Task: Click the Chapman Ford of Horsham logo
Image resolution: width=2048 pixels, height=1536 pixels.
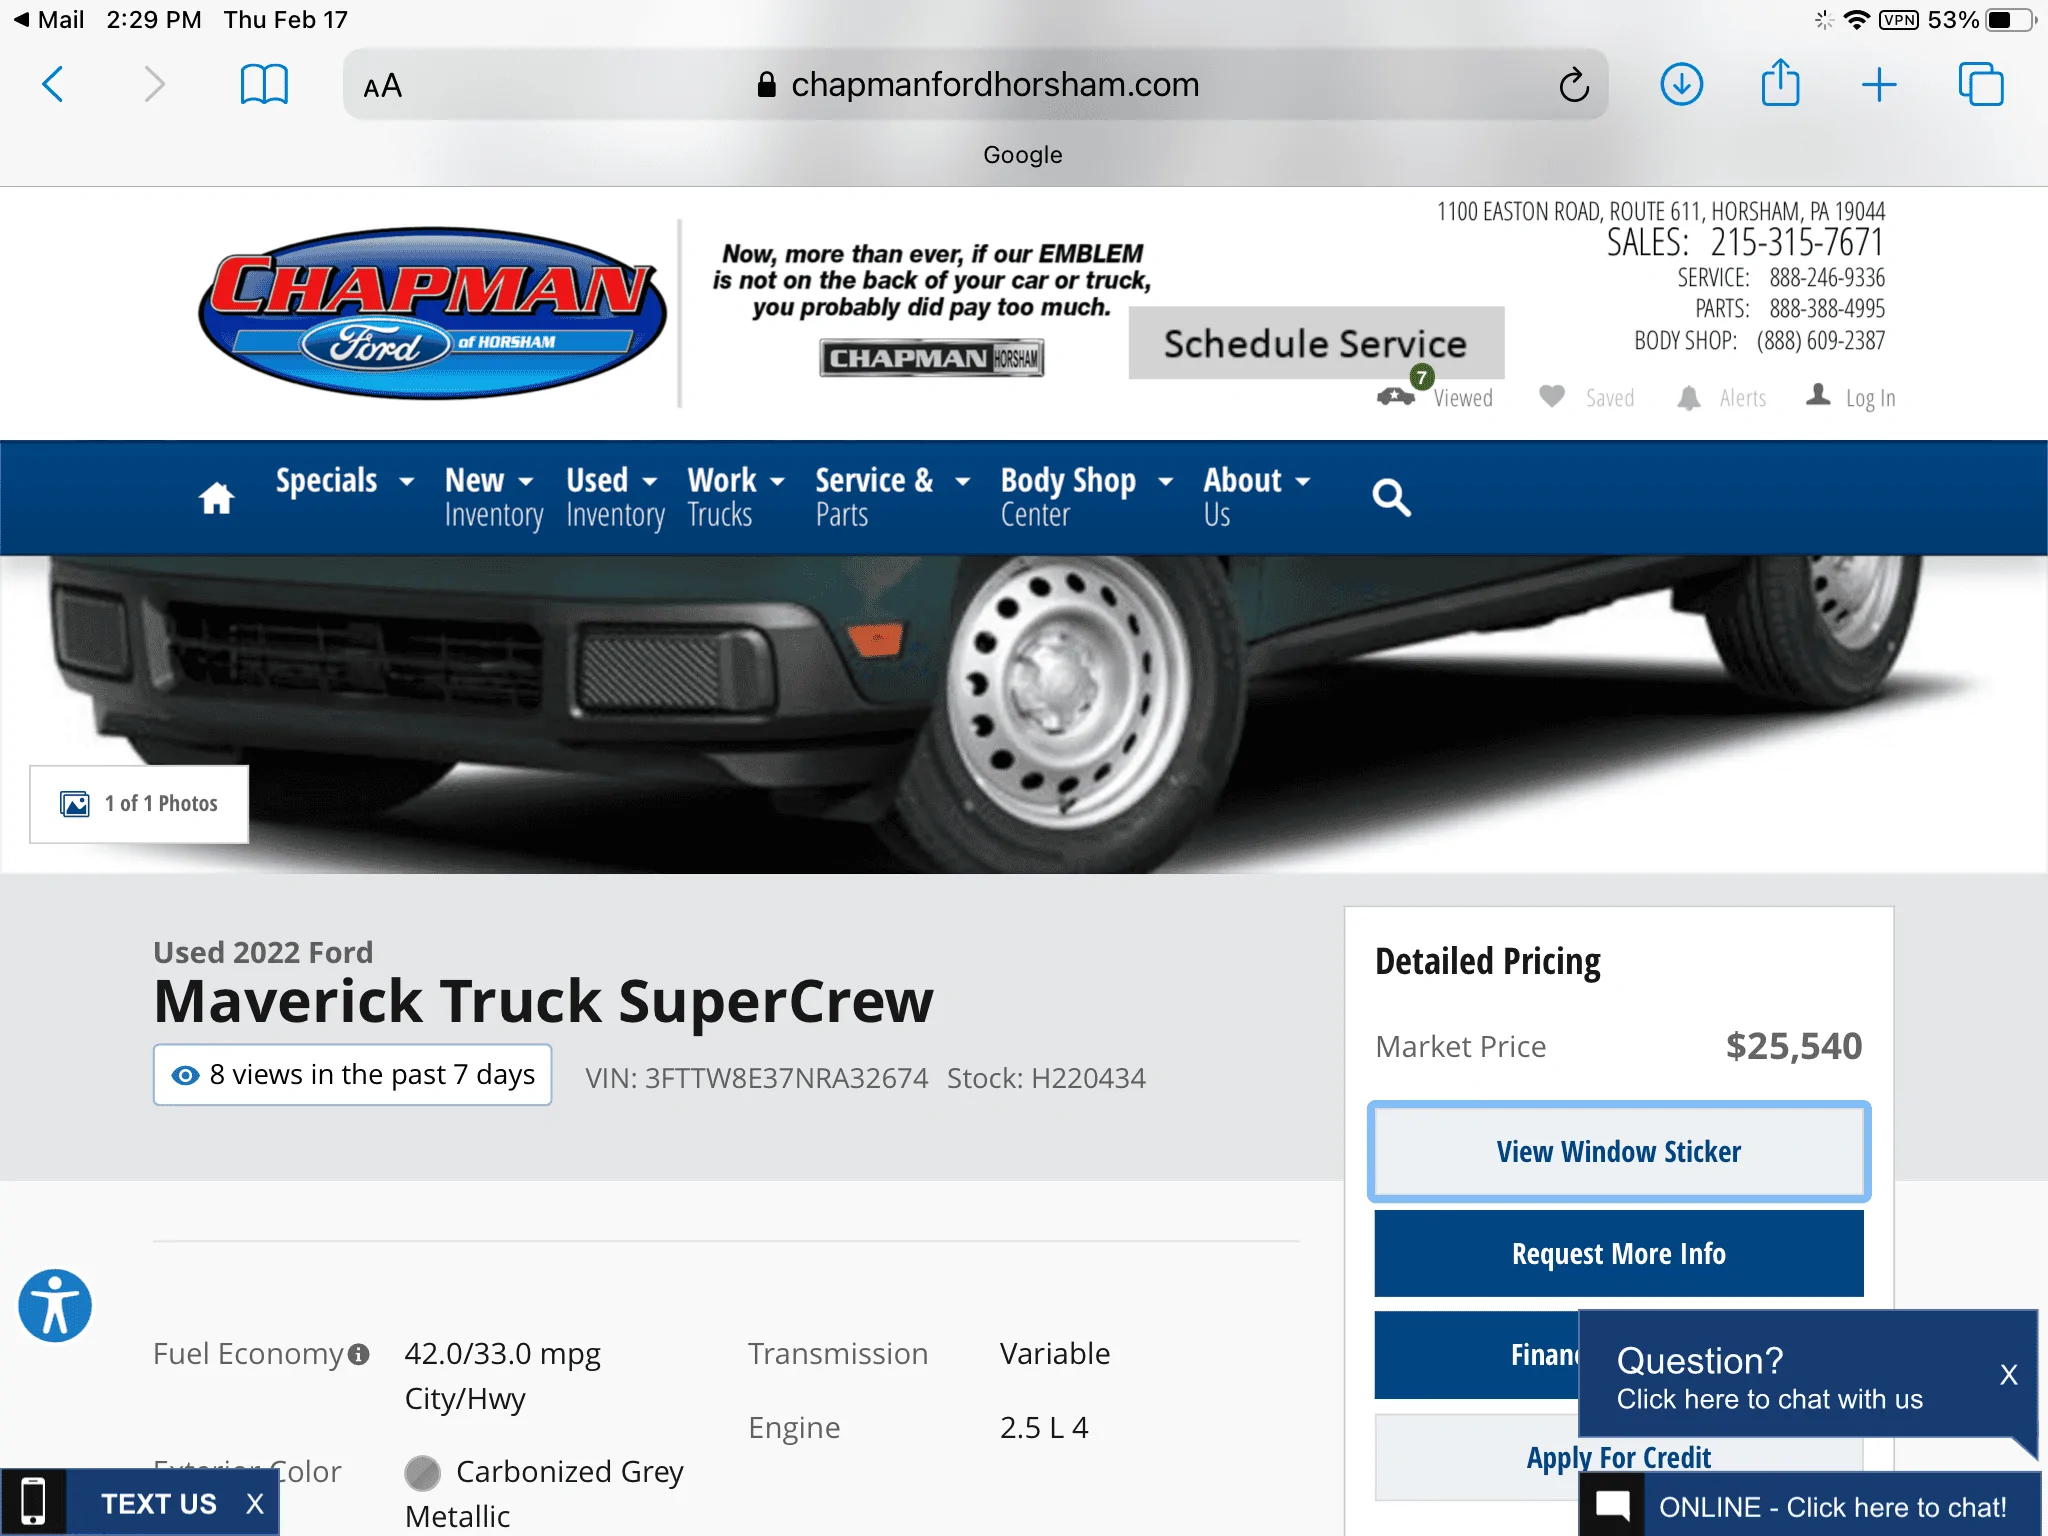Action: coord(432,312)
